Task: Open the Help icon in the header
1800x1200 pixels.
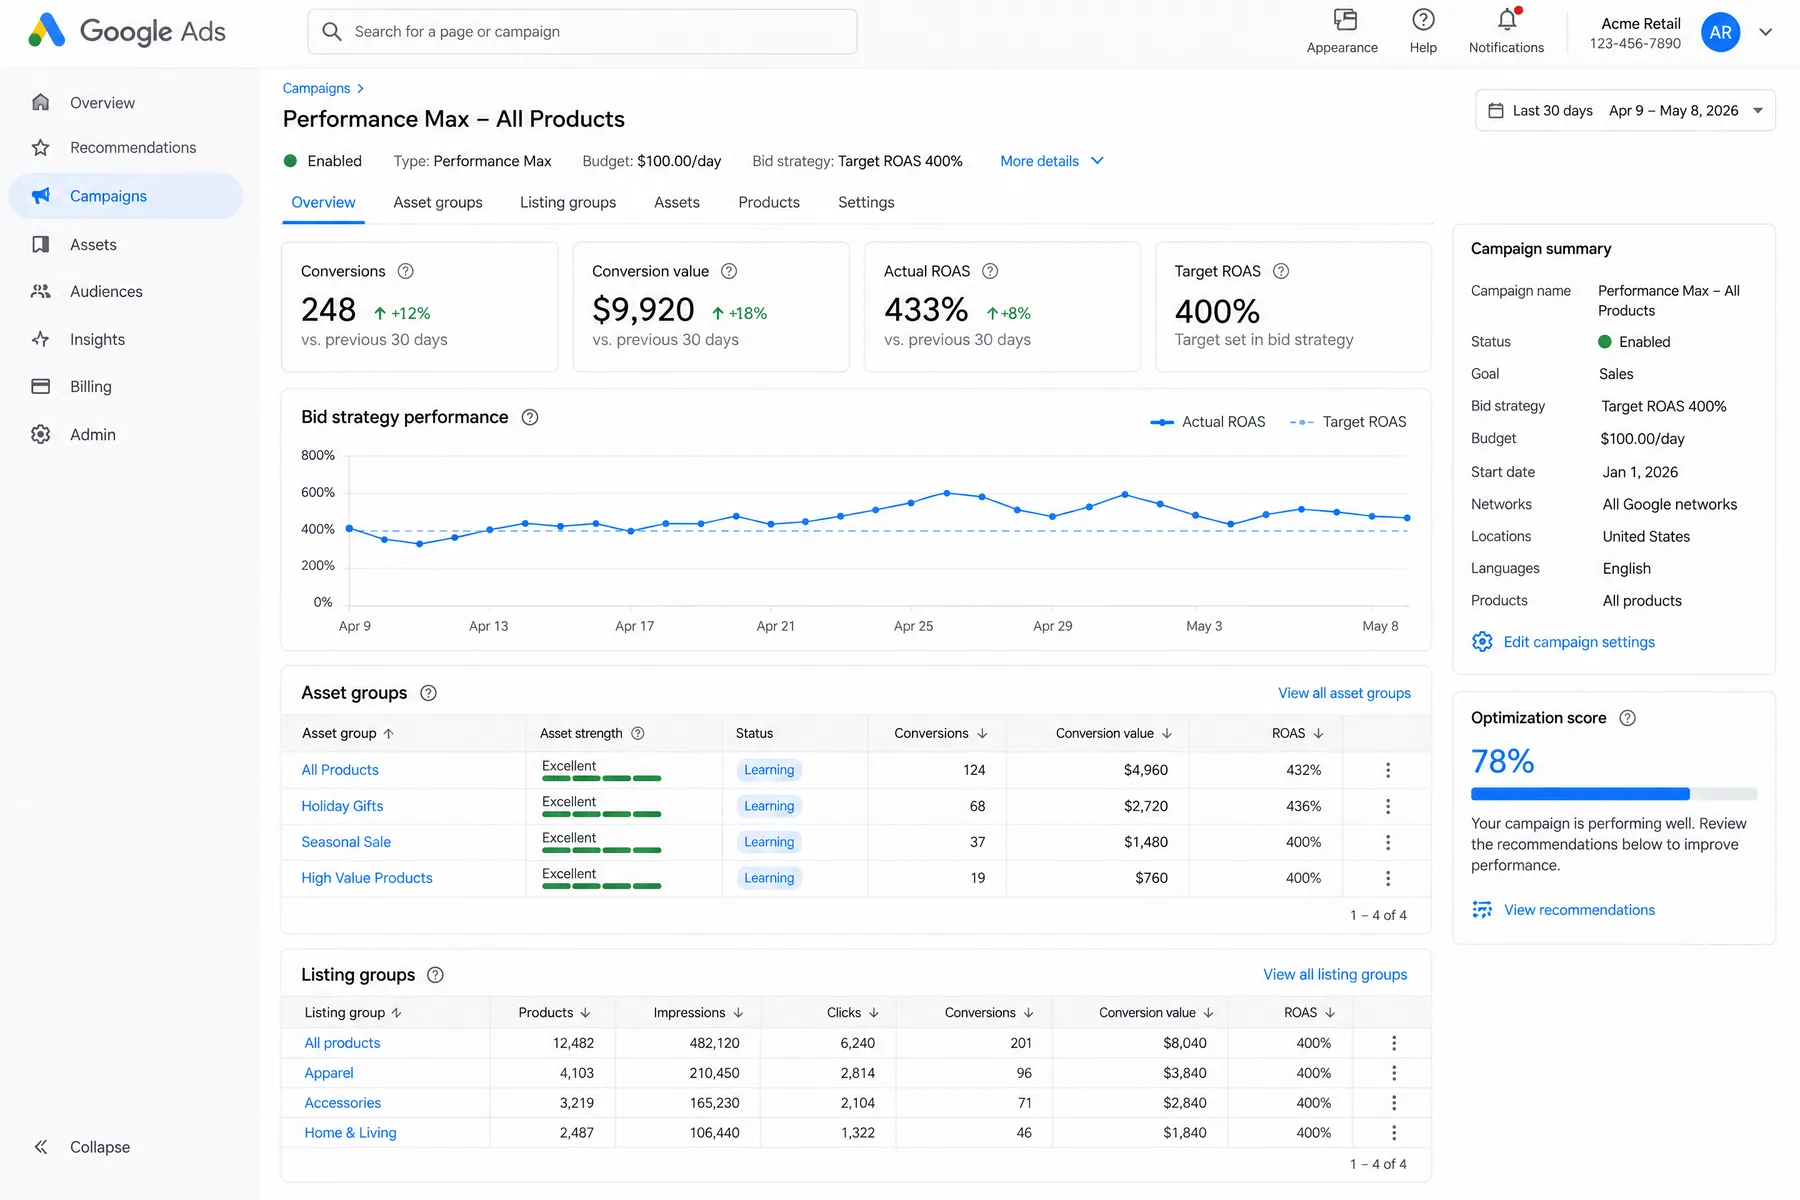Action: 1423,20
